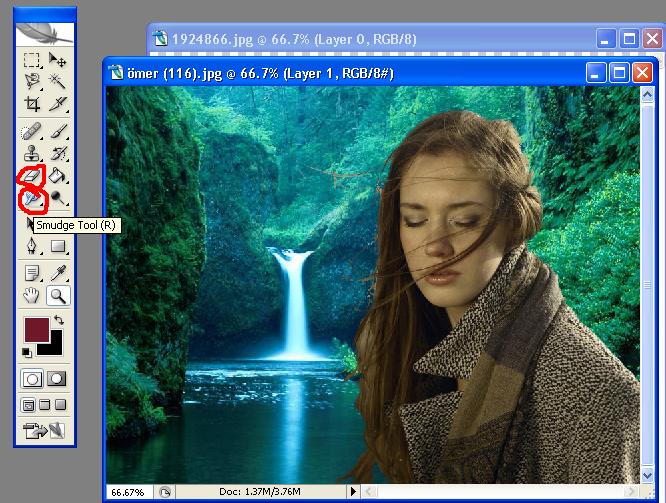
Task: Swap foreground and background colors
Action: [59, 320]
